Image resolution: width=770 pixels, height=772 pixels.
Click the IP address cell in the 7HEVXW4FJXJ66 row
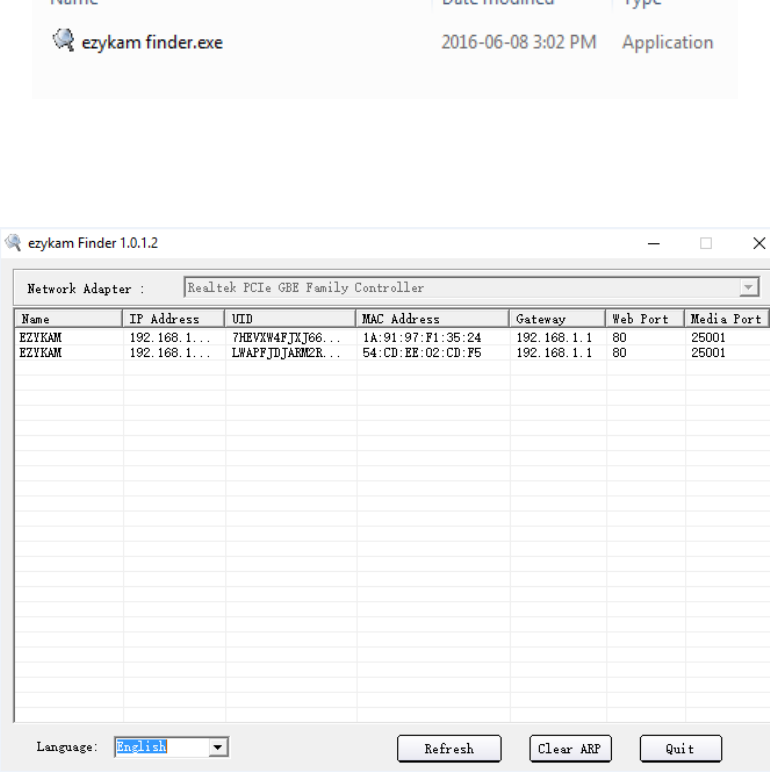coord(170,338)
